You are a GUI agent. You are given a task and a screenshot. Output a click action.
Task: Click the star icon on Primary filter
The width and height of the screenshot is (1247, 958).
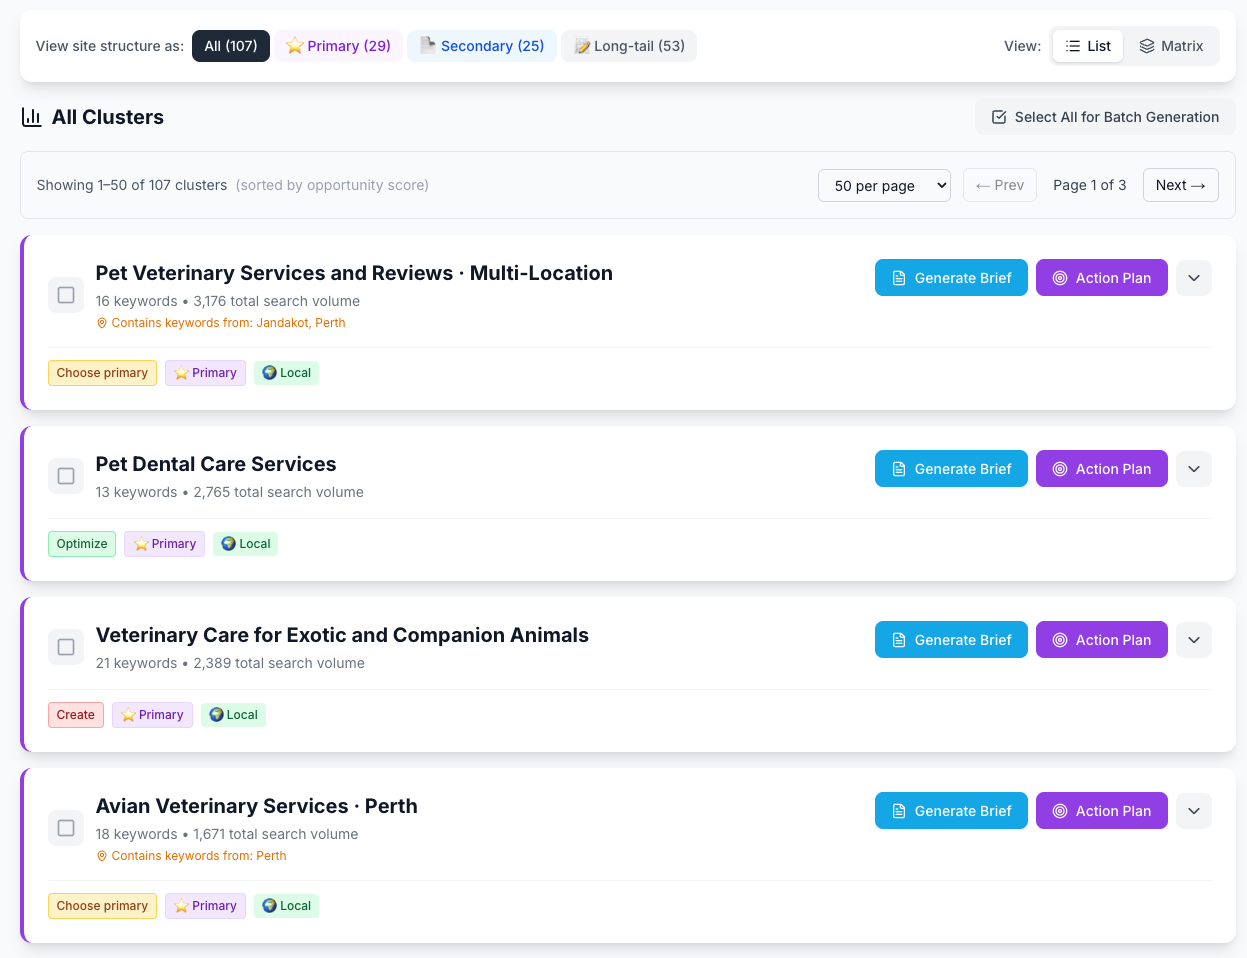(295, 46)
